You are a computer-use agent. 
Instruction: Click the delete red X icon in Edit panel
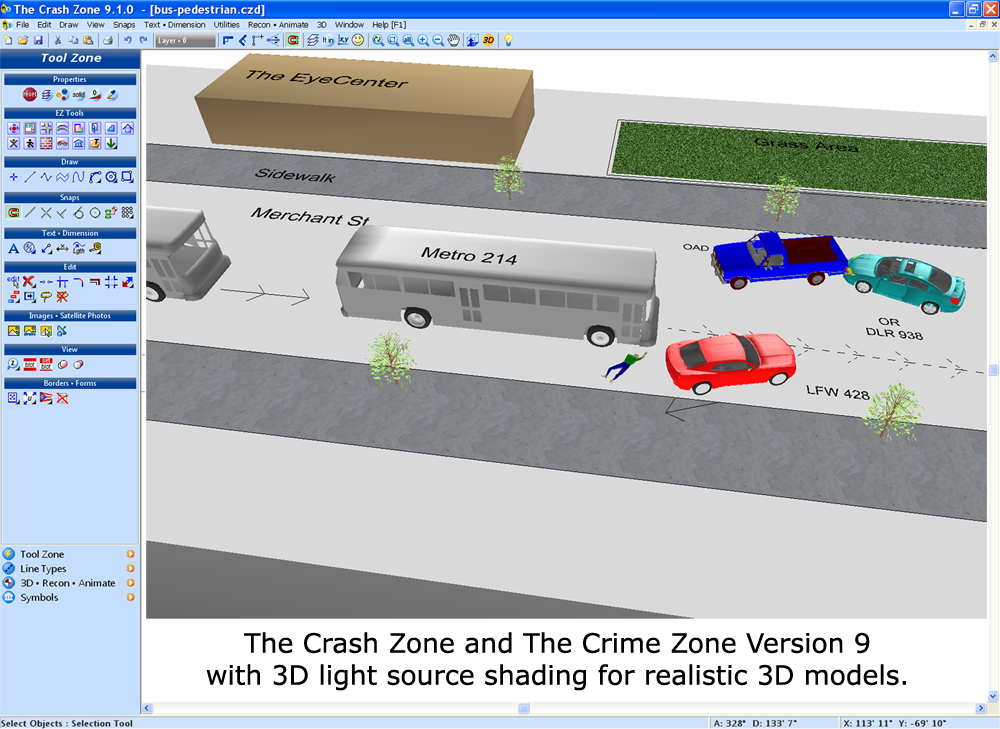28,282
